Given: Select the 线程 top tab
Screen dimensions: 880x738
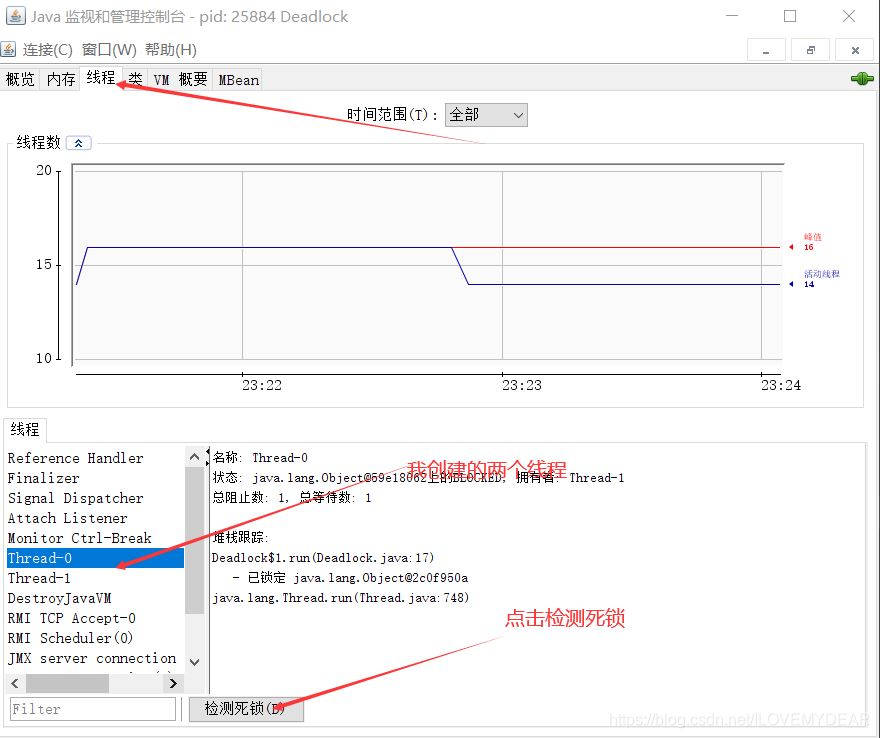Looking at the screenshot, I should click(101, 78).
